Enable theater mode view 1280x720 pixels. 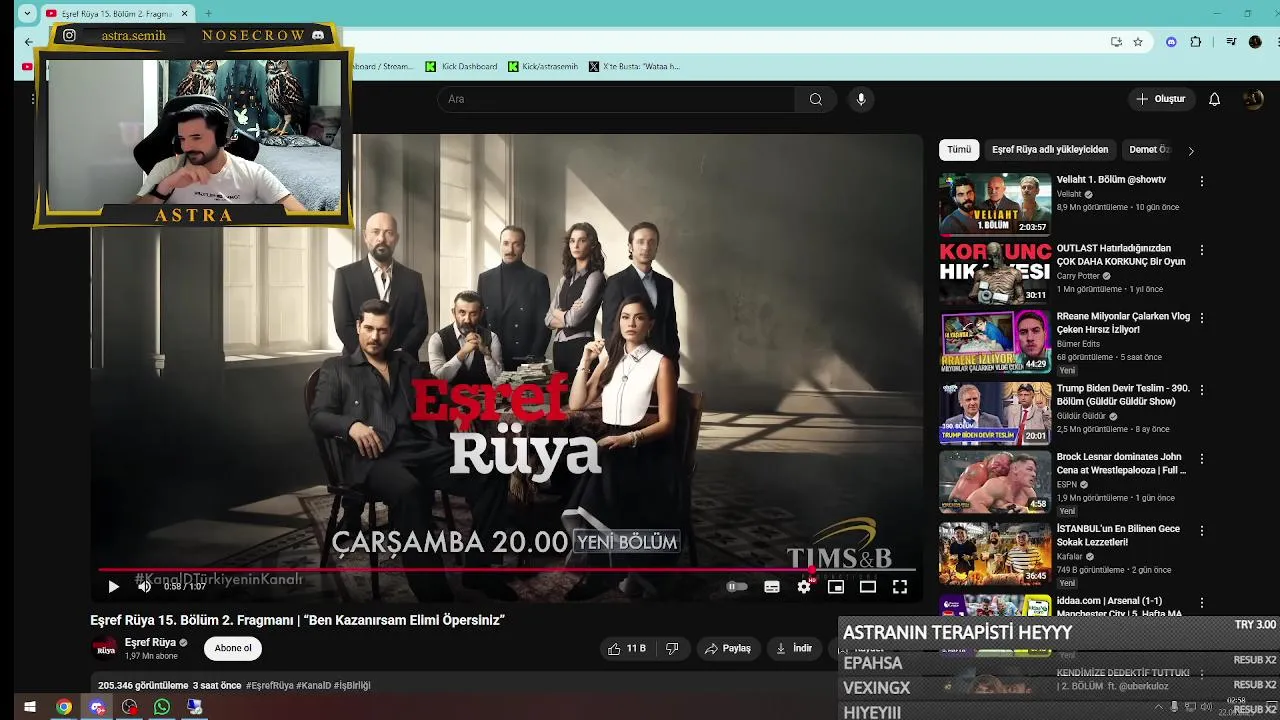pyautogui.click(x=868, y=587)
